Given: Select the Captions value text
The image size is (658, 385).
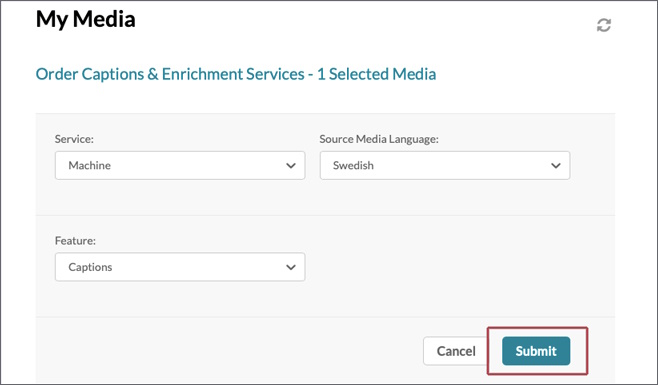Looking at the screenshot, I should tap(90, 267).
